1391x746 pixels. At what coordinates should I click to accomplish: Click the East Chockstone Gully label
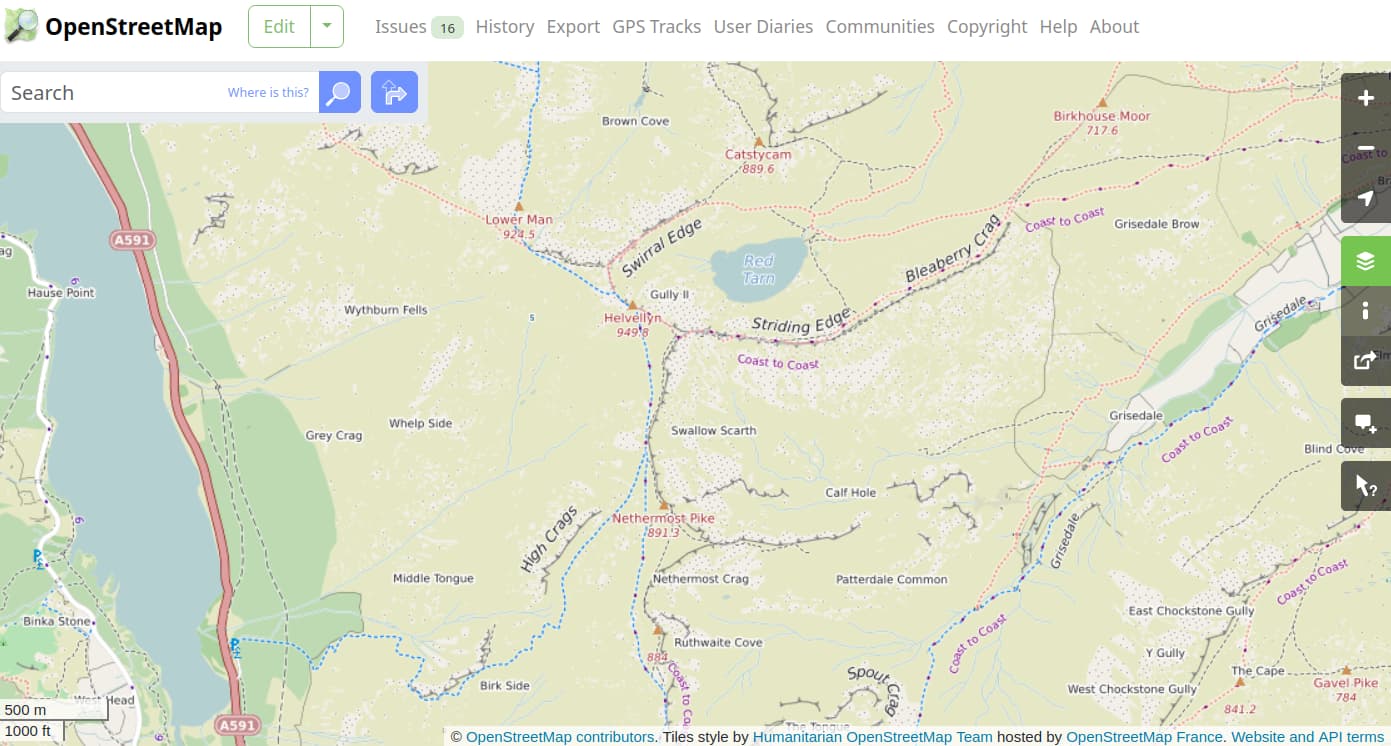tap(1191, 611)
